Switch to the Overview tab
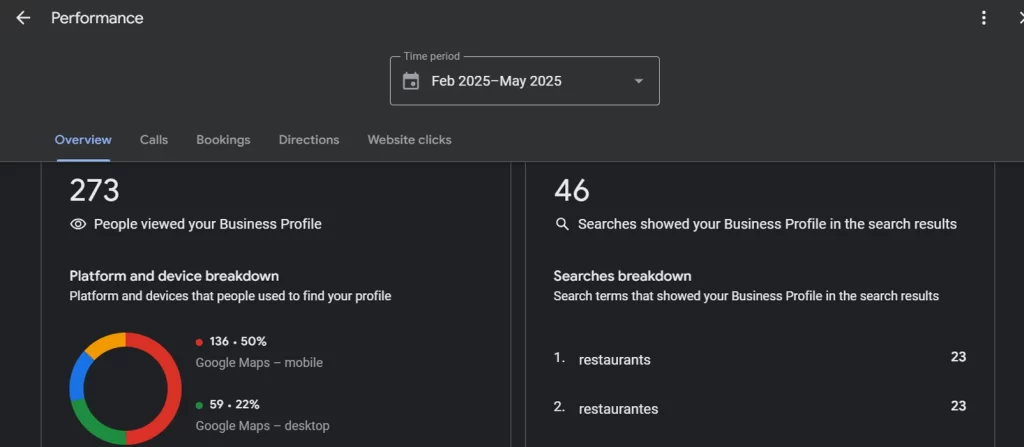1024x447 pixels. click(x=83, y=140)
